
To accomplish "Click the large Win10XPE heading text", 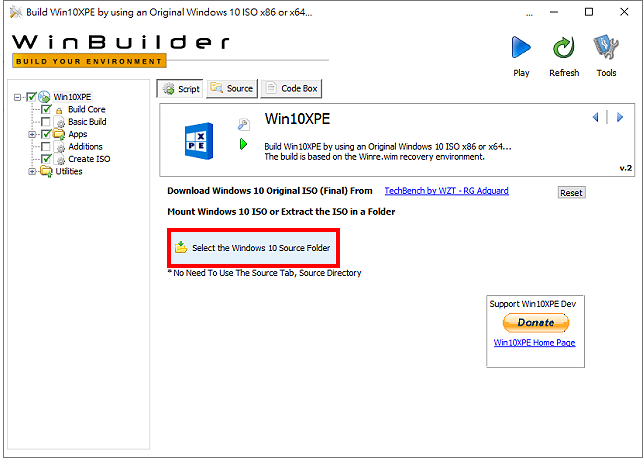I will point(297,119).
